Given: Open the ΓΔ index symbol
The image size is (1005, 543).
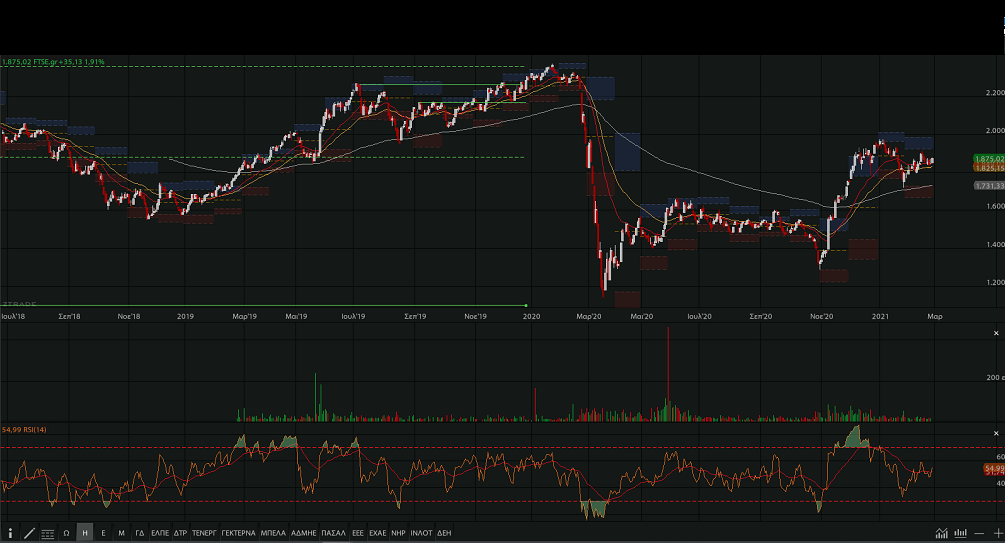Looking at the screenshot, I should [140, 533].
